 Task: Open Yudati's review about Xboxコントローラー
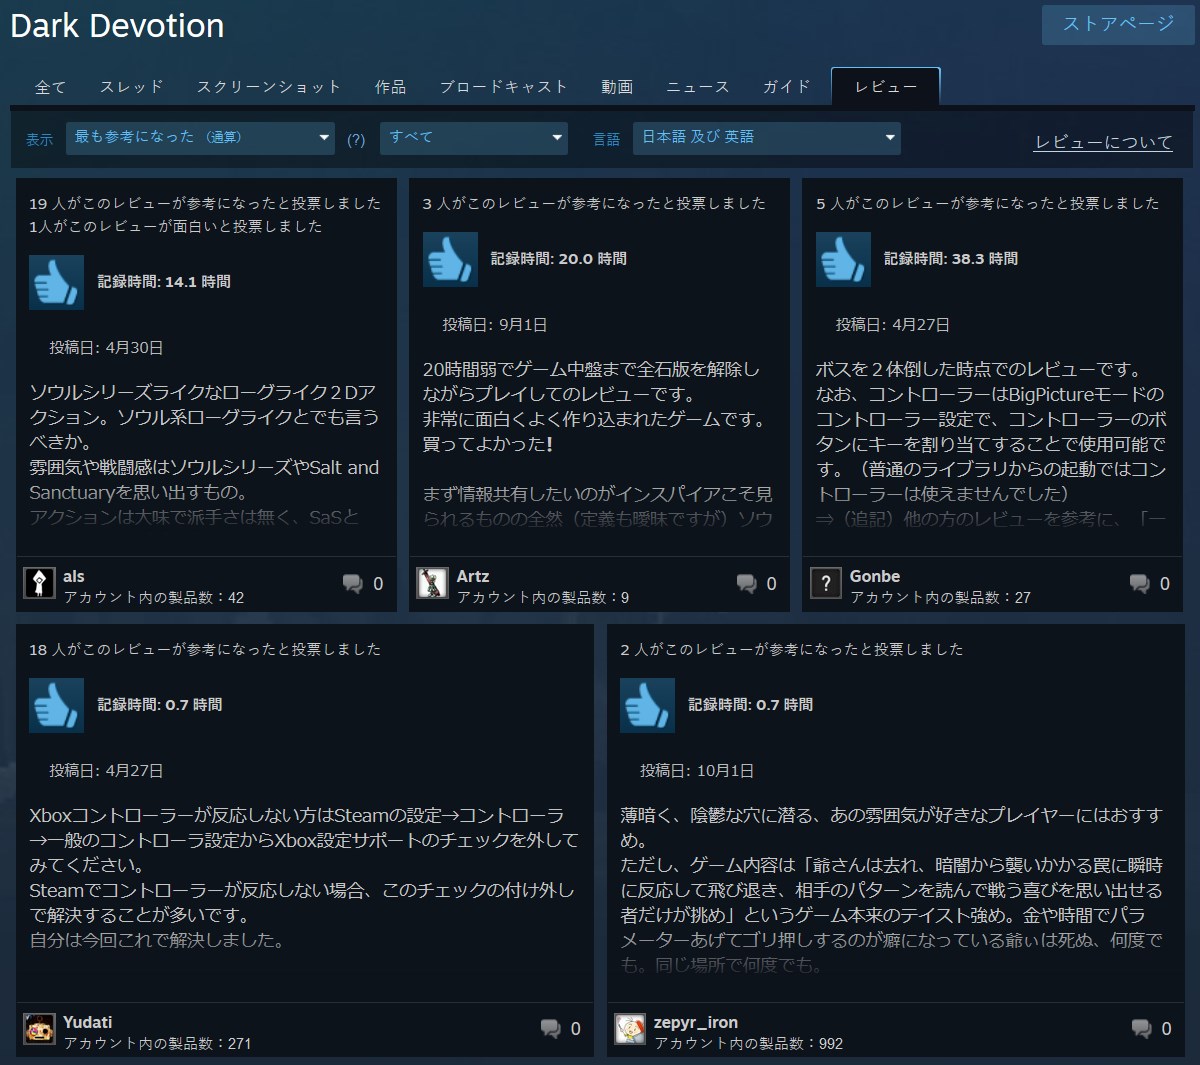pyautogui.click(x=304, y=877)
